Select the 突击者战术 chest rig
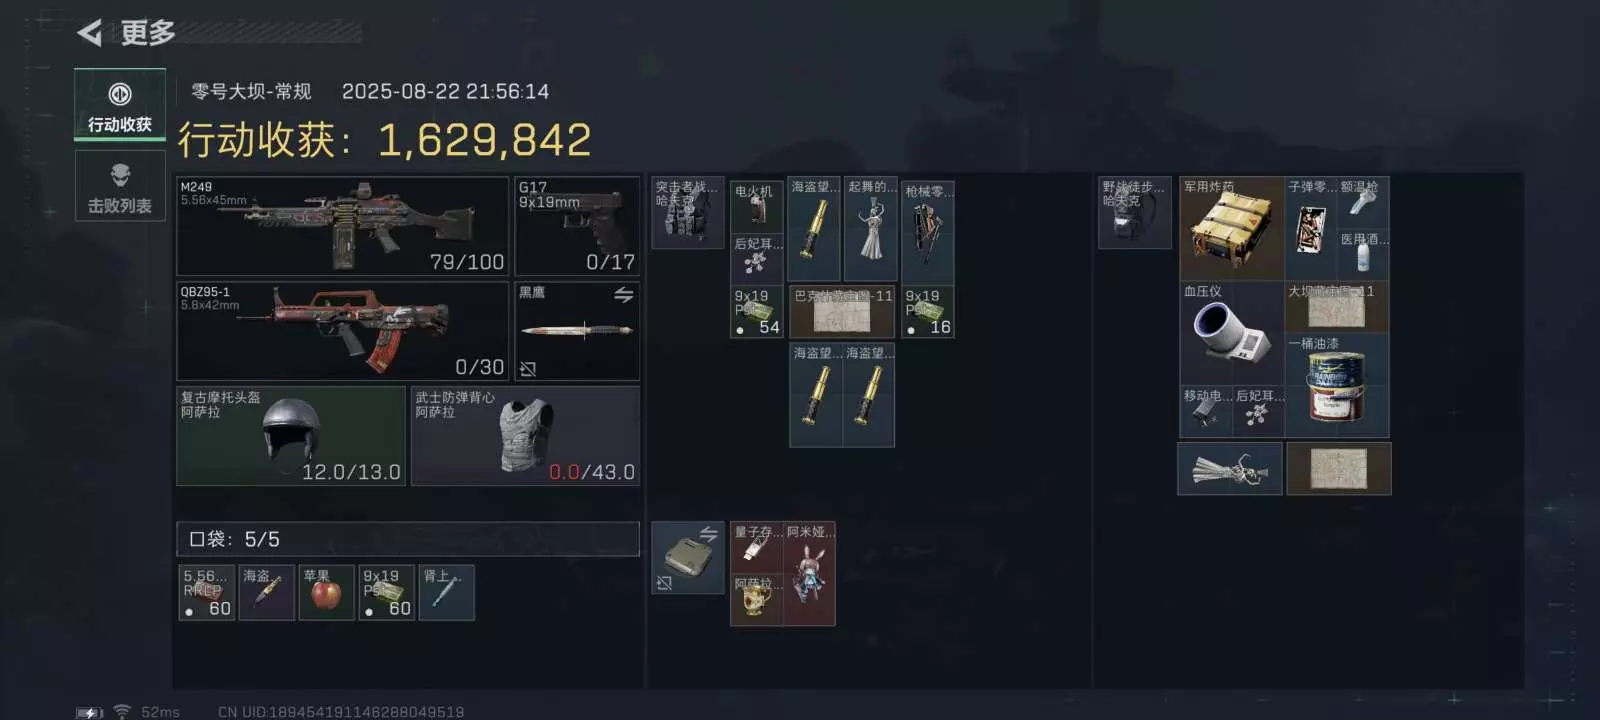 coord(687,213)
